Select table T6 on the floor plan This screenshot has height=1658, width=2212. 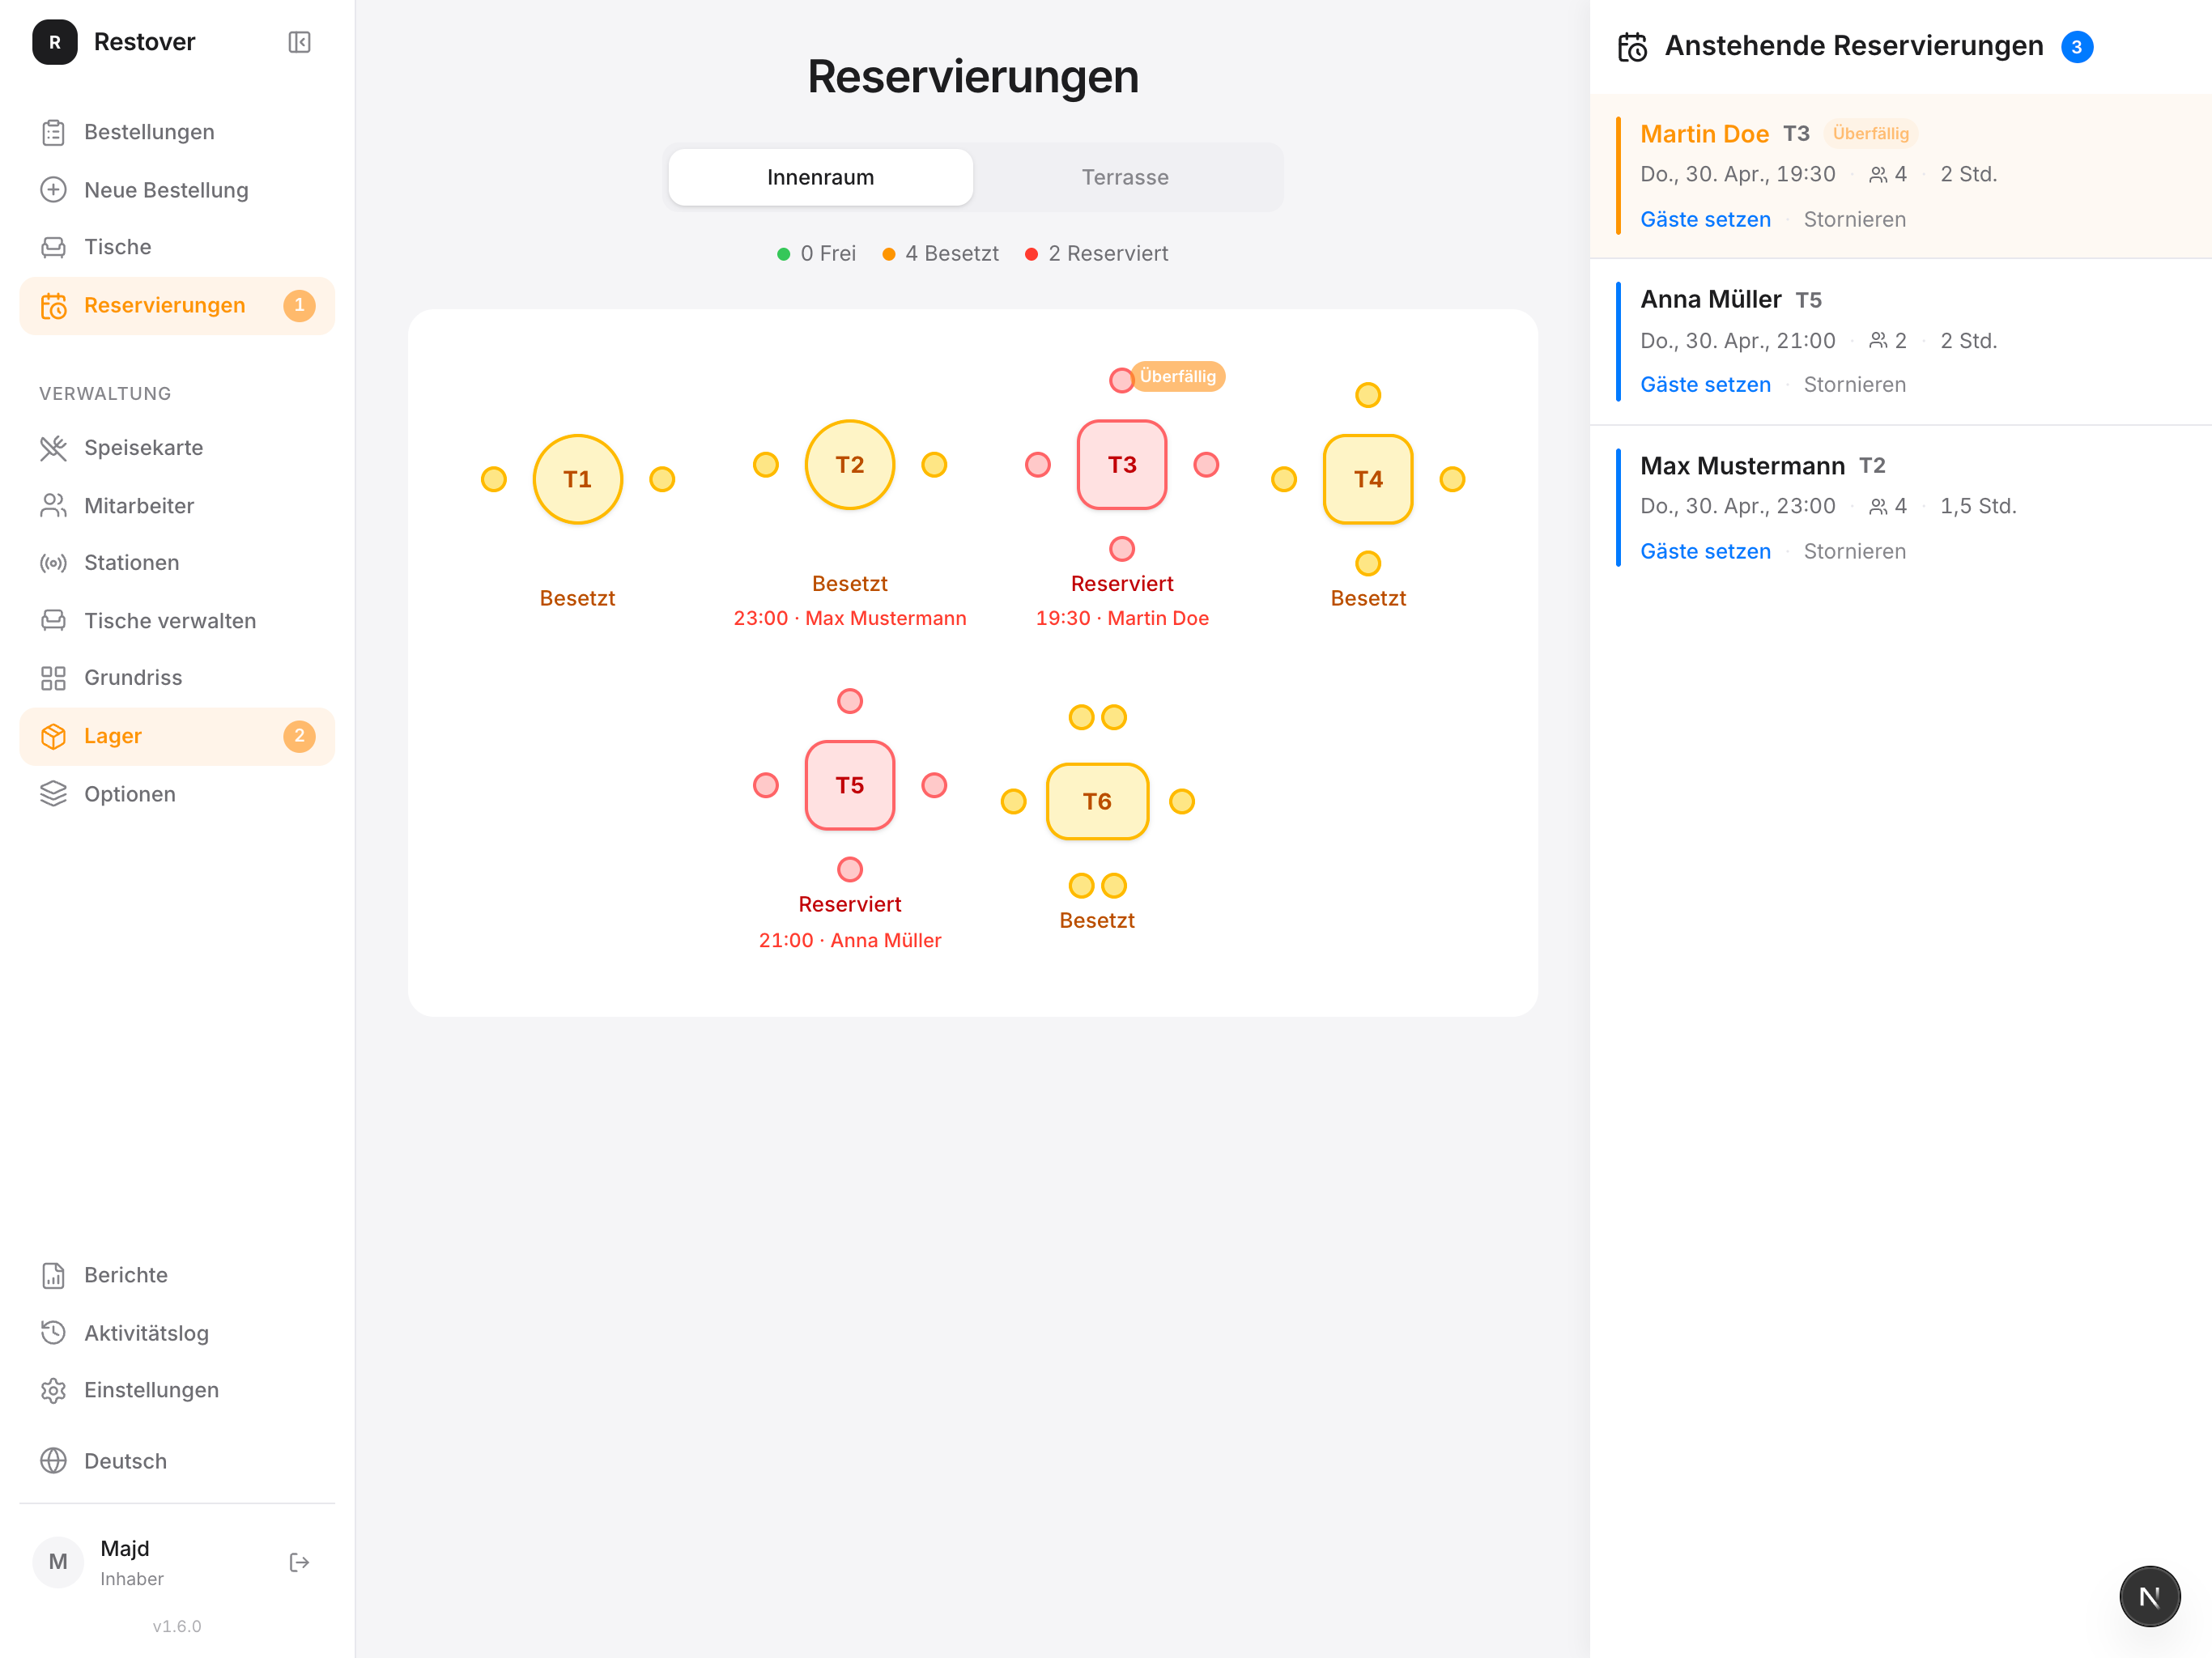pos(1097,801)
